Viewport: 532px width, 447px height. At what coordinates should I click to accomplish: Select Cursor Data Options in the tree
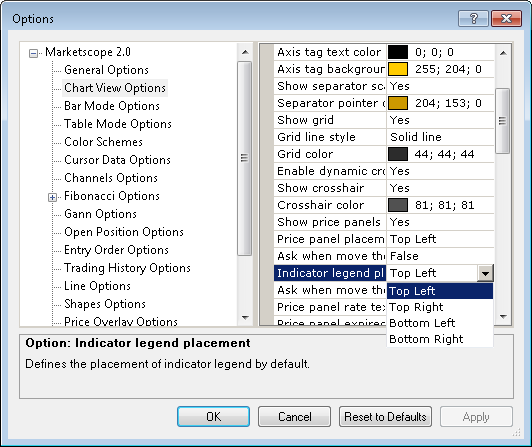(x=117, y=160)
